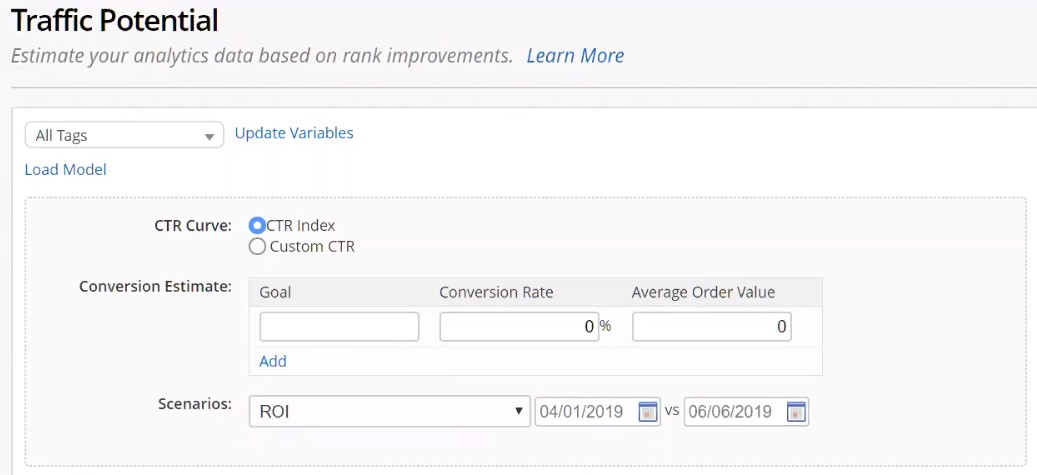1037x475 pixels.
Task: Click the Traffic Potential heading
Action: 114,21
